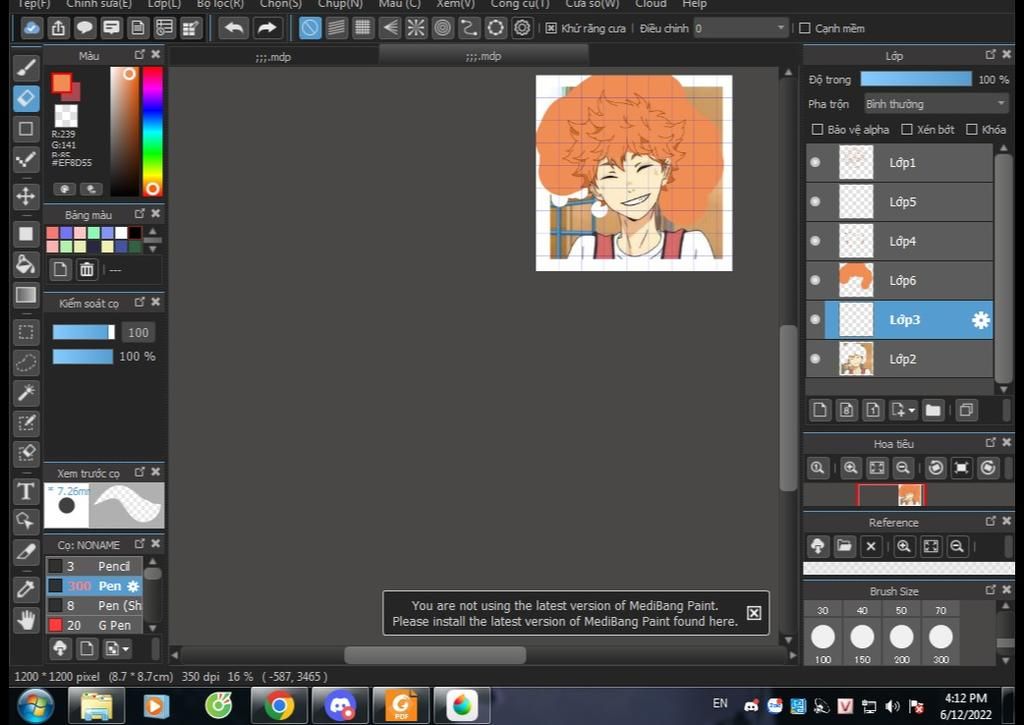
Task: Select the Eraser tool
Action: (26, 99)
